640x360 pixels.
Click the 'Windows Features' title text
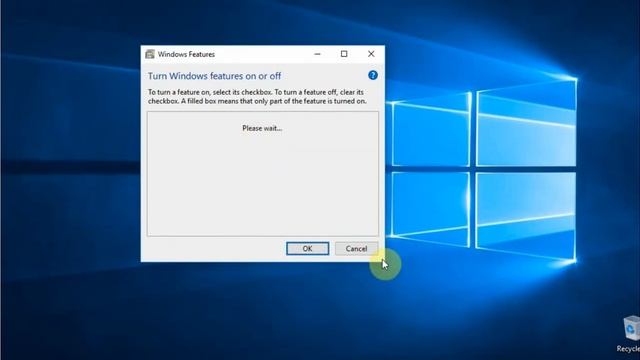pyautogui.click(x=186, y=54)
